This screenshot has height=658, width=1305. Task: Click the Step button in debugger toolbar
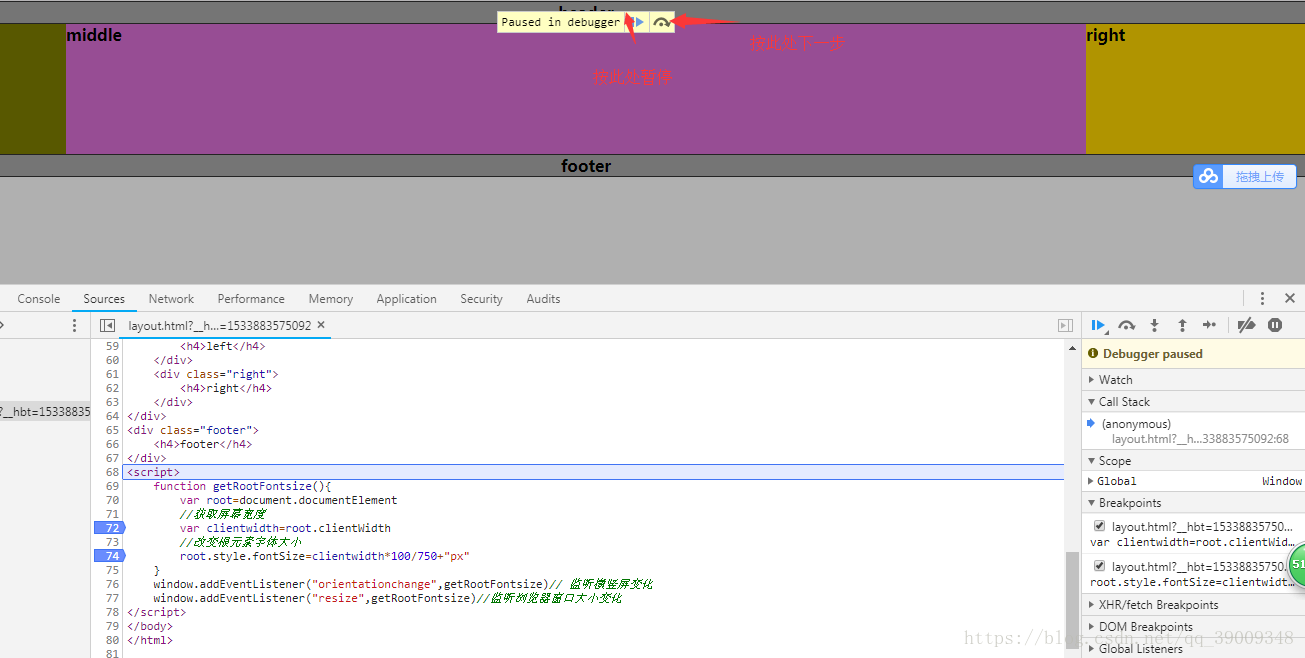(x=1210, y=325)
